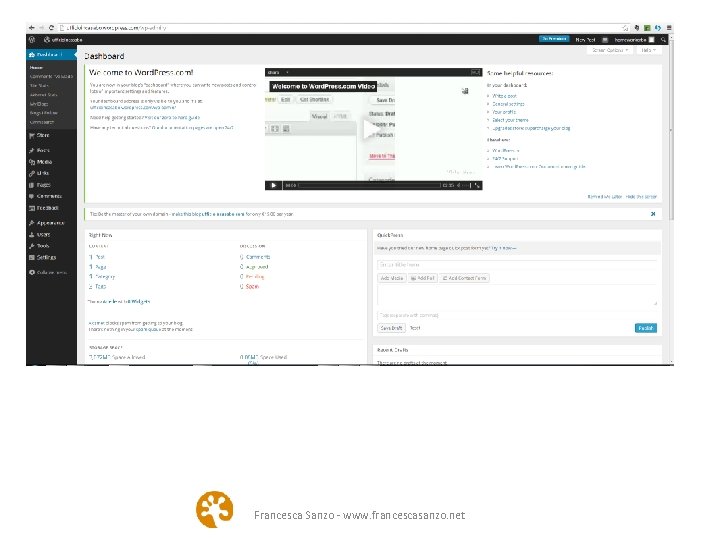
Task: Collapse the sidebar with Collapse menu
Action: [x=48, y=272]
